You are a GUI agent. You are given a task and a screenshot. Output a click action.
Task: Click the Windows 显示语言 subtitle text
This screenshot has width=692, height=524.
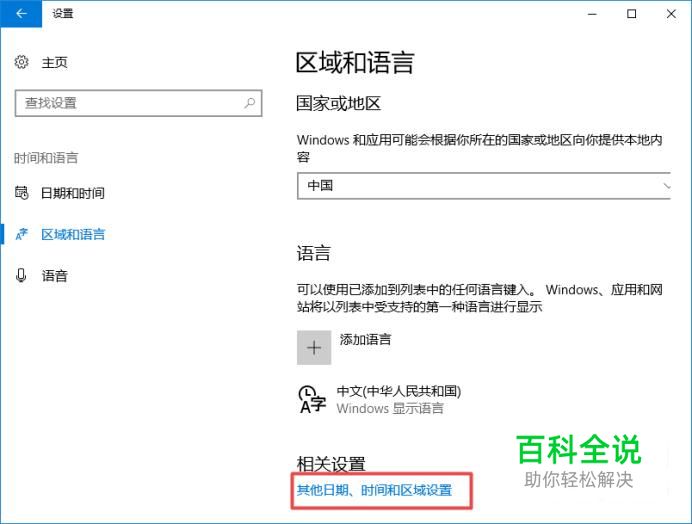pyautogui.click(x=390, y=408)
